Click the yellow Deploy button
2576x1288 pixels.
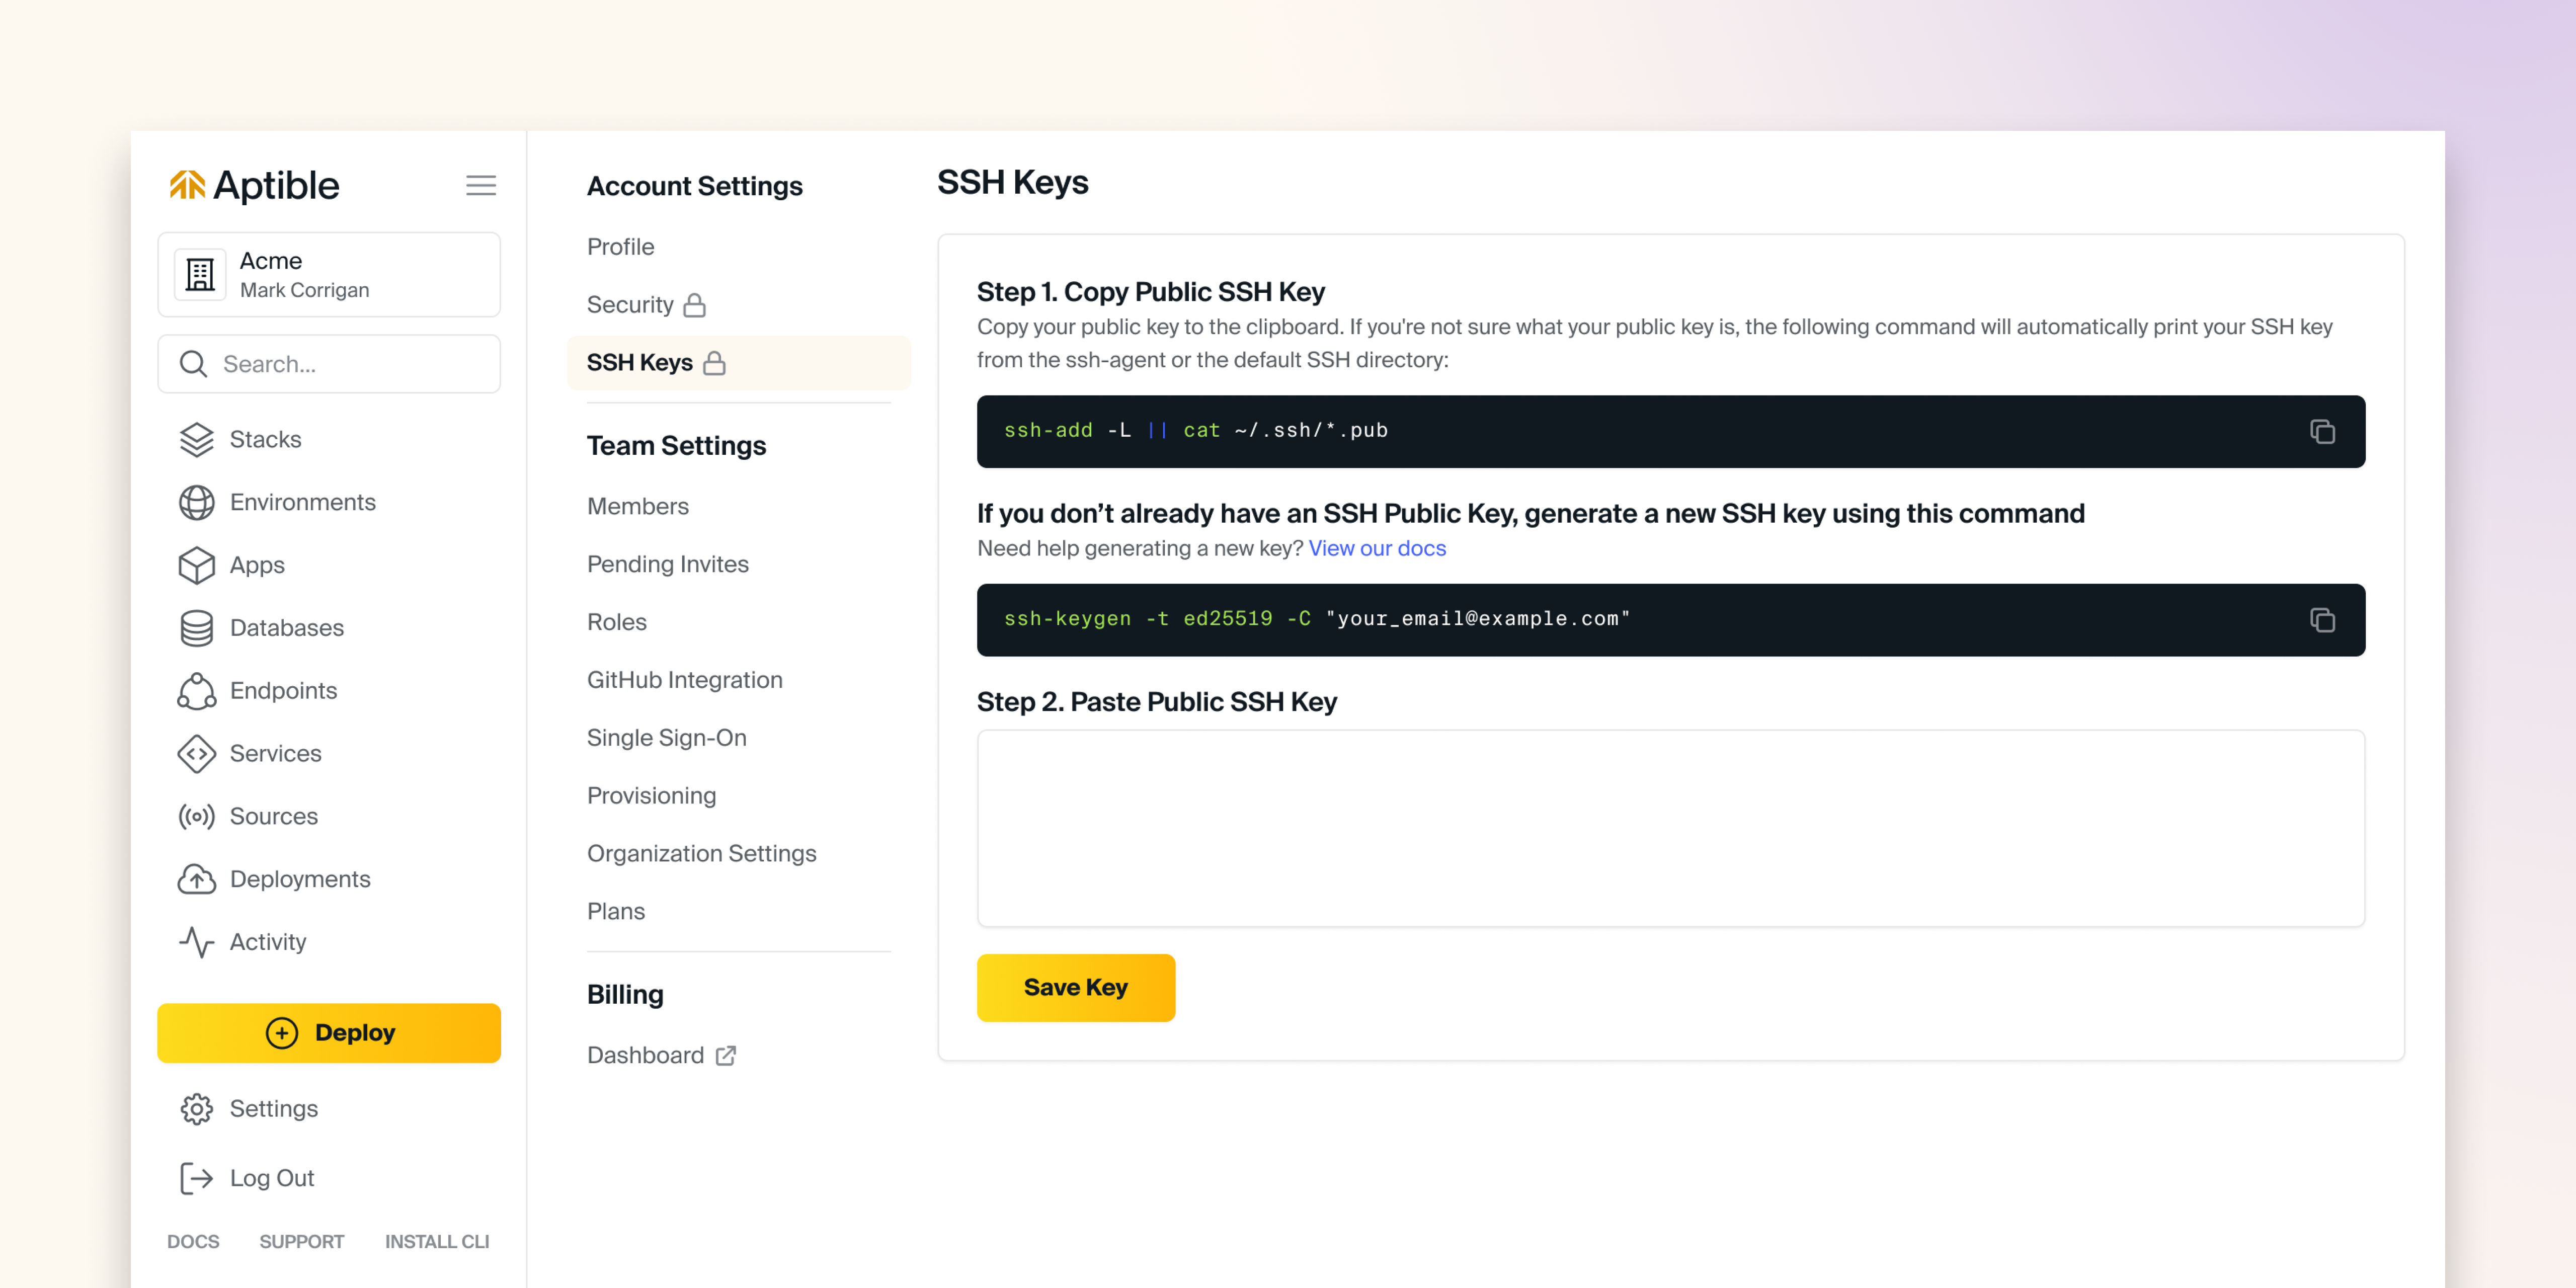(x=328, y=1032)
